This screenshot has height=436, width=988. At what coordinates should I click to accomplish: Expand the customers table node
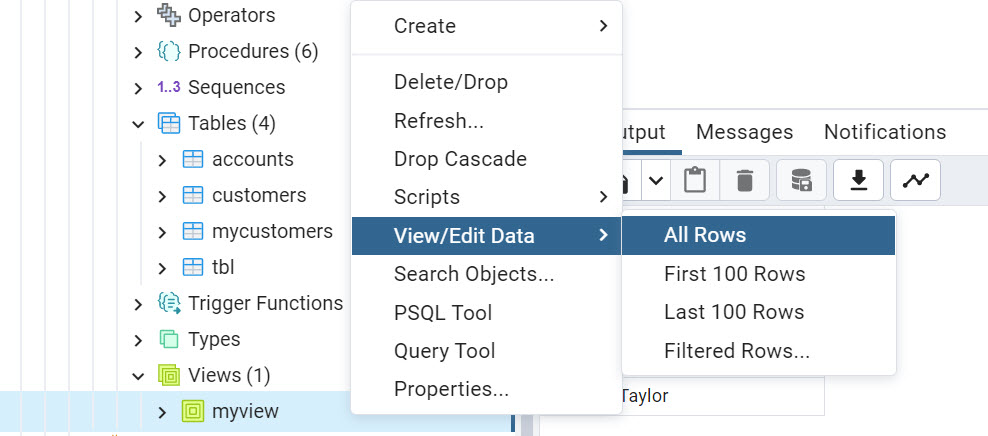tap(163, 196)
